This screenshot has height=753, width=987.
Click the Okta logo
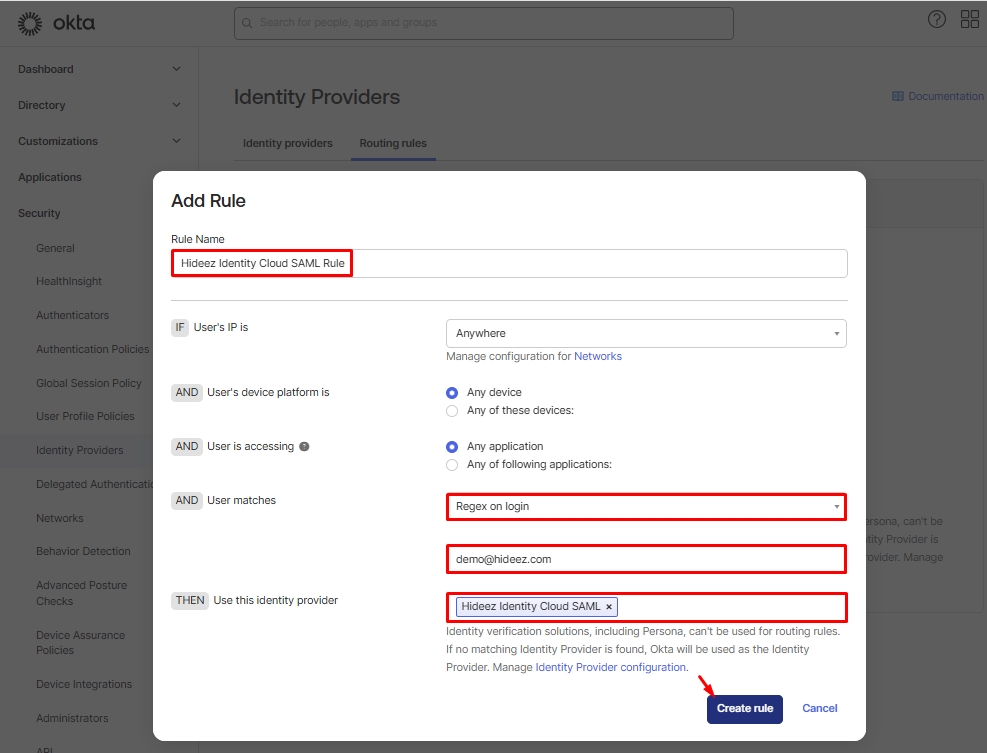pos(57,22)
